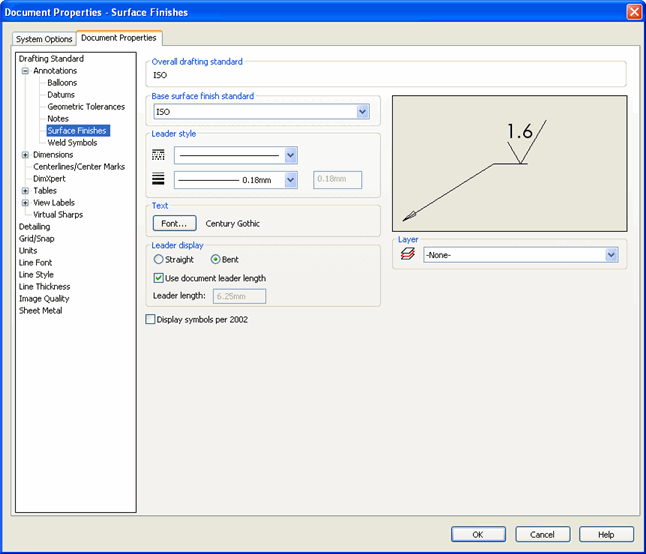Select Geometric Tolerances in the tree
Viewport: 646px width, 554px height.
coord(86,106)
